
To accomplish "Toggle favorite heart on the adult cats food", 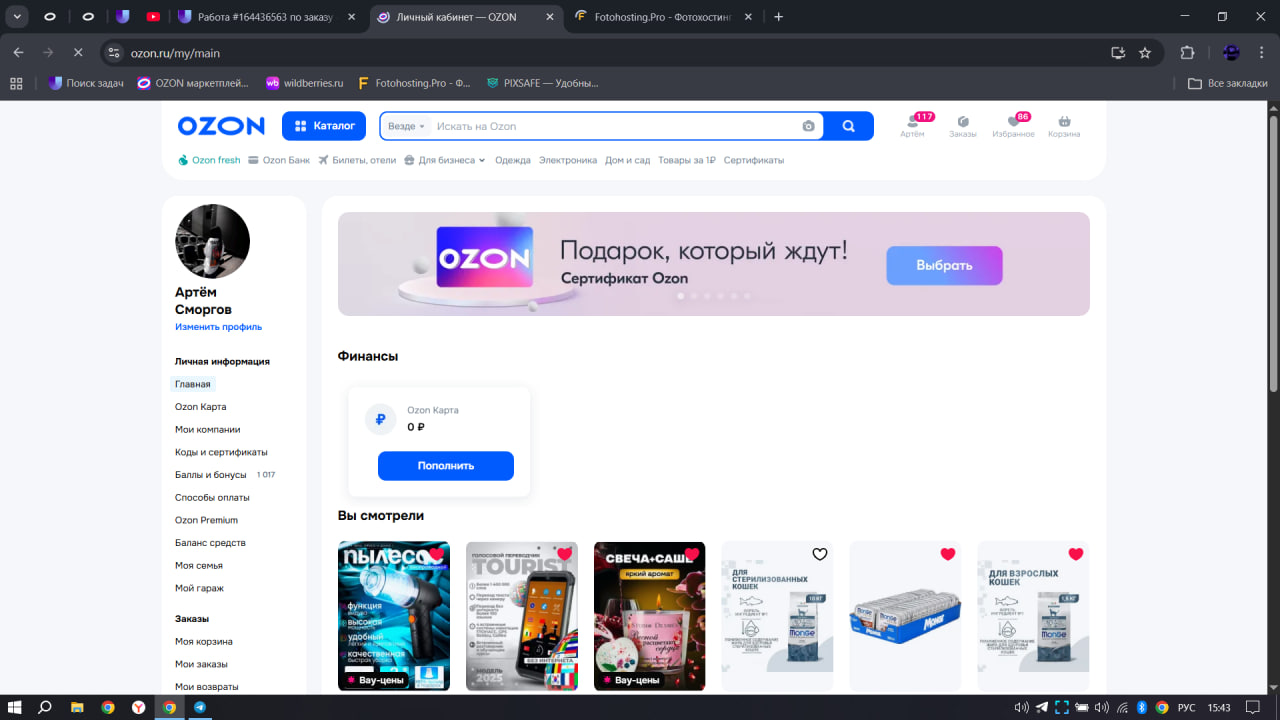I will (1076, 555).
